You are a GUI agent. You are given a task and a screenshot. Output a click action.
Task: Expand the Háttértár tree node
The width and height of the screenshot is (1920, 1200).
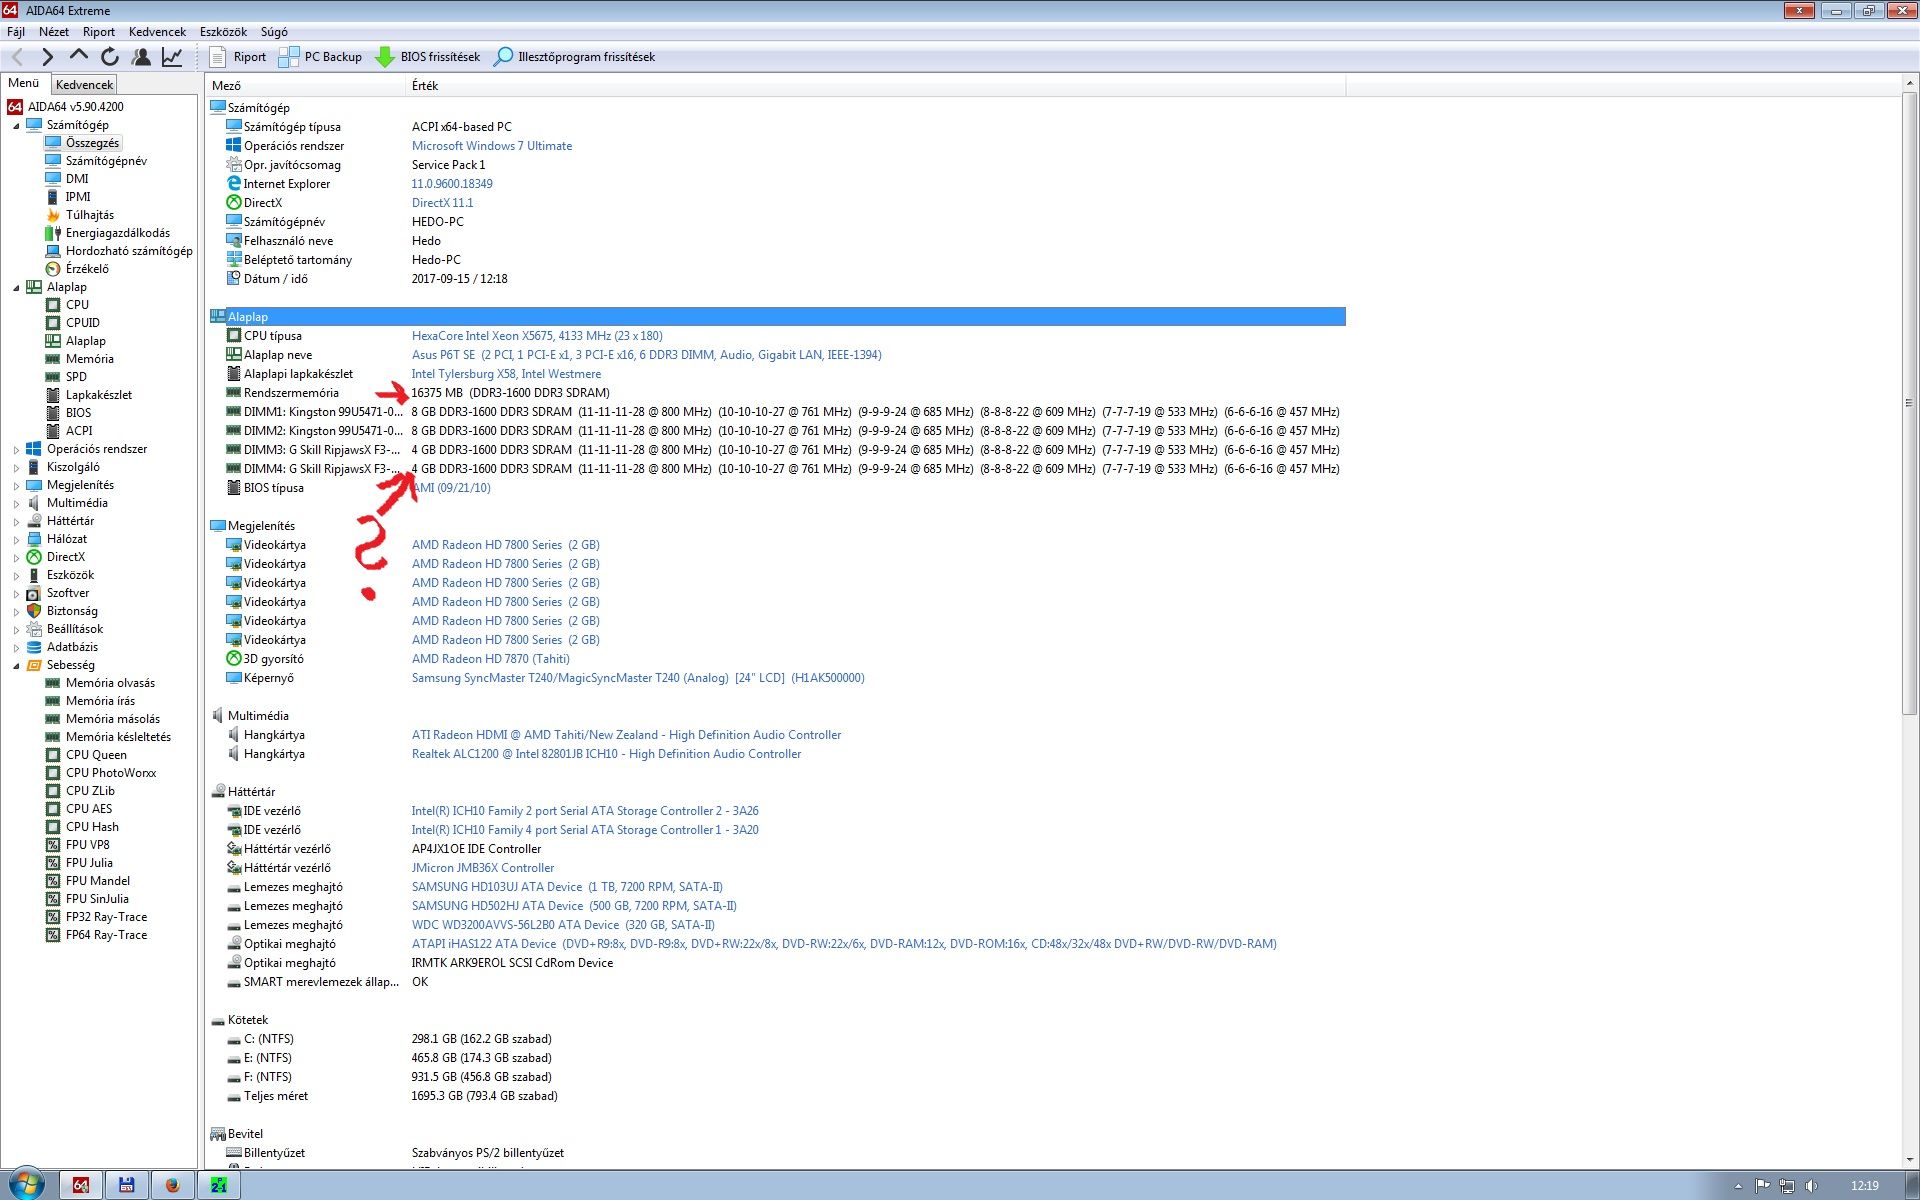(x=16, y=522)
